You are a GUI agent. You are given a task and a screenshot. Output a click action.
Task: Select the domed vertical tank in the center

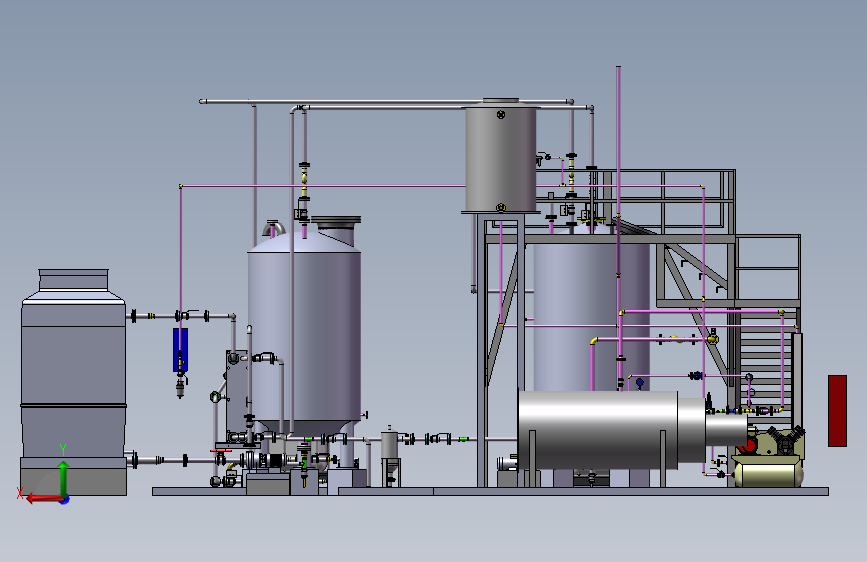click(x=304, y=333)
